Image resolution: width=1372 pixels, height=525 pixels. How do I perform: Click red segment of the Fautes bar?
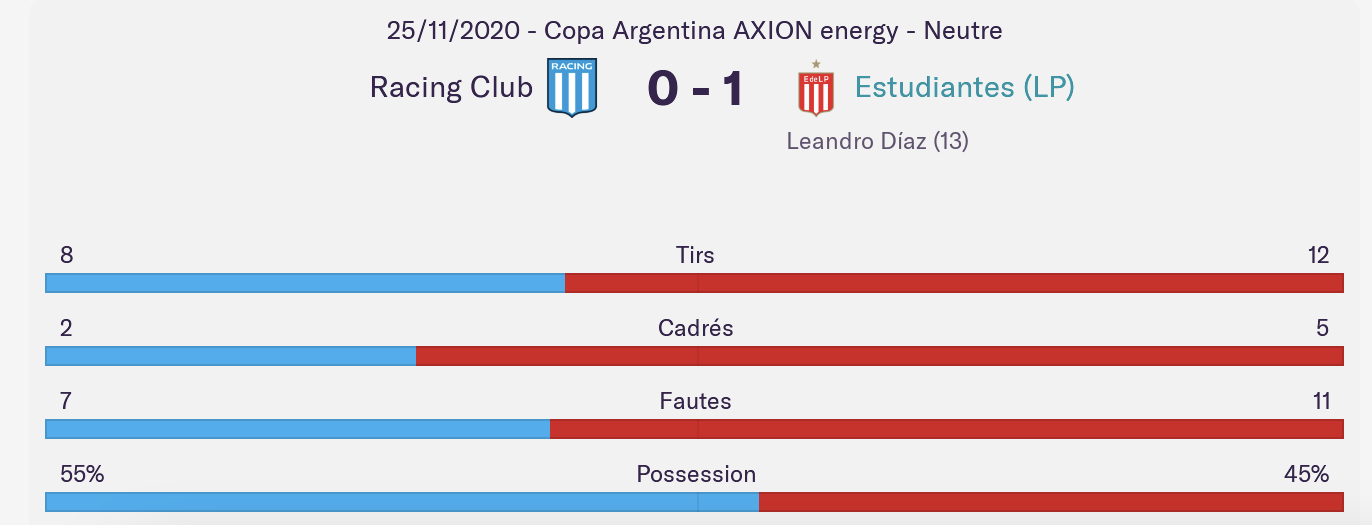[x=946, y=429]
